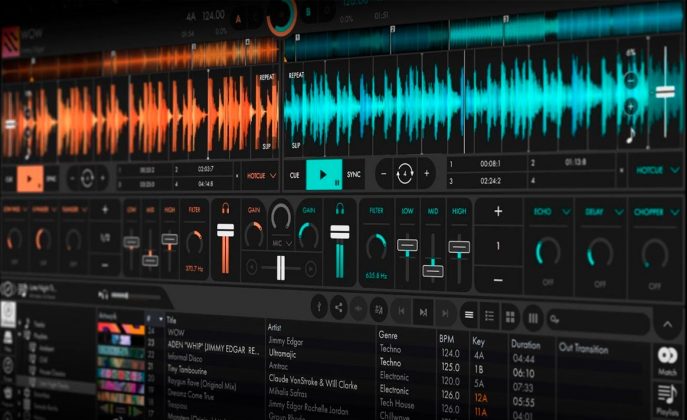Click the crossfader handle

click(x=281, y=268)
